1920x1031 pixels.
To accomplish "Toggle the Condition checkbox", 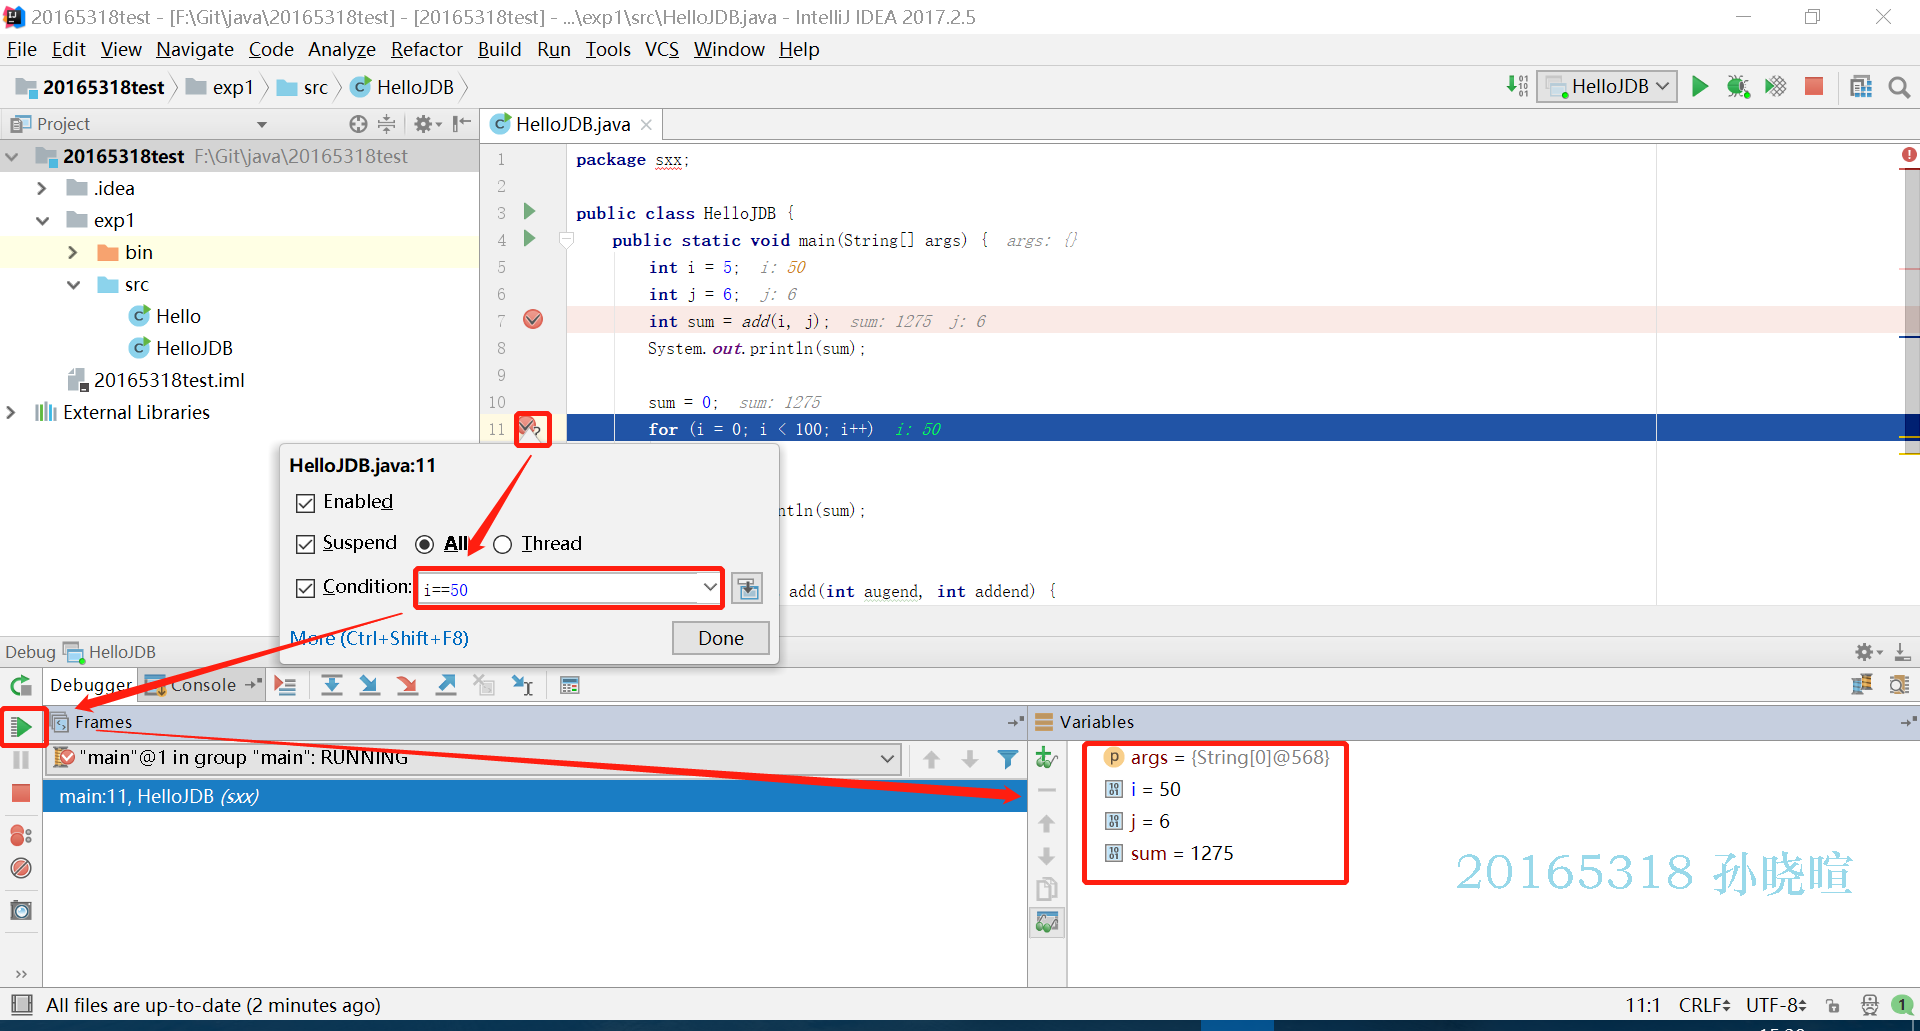I will tap(306, 588).
